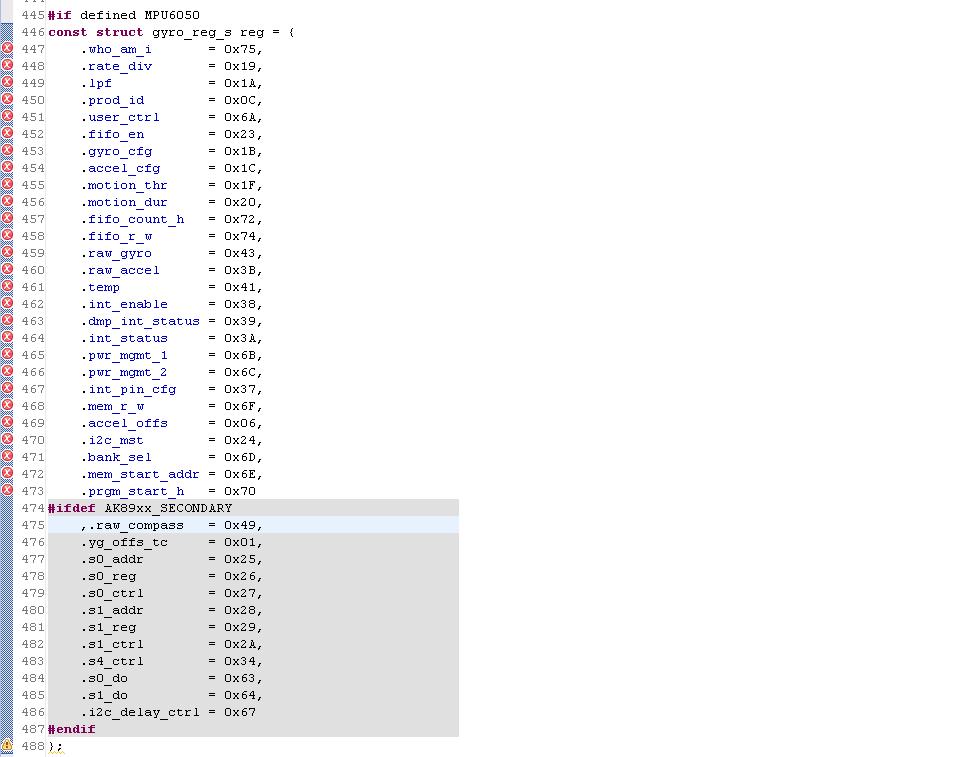The width and height of the screenshot is (960, 757).
Task: Click the error marker on line 467
Action: pyautogui.click(x=7, y=388)
